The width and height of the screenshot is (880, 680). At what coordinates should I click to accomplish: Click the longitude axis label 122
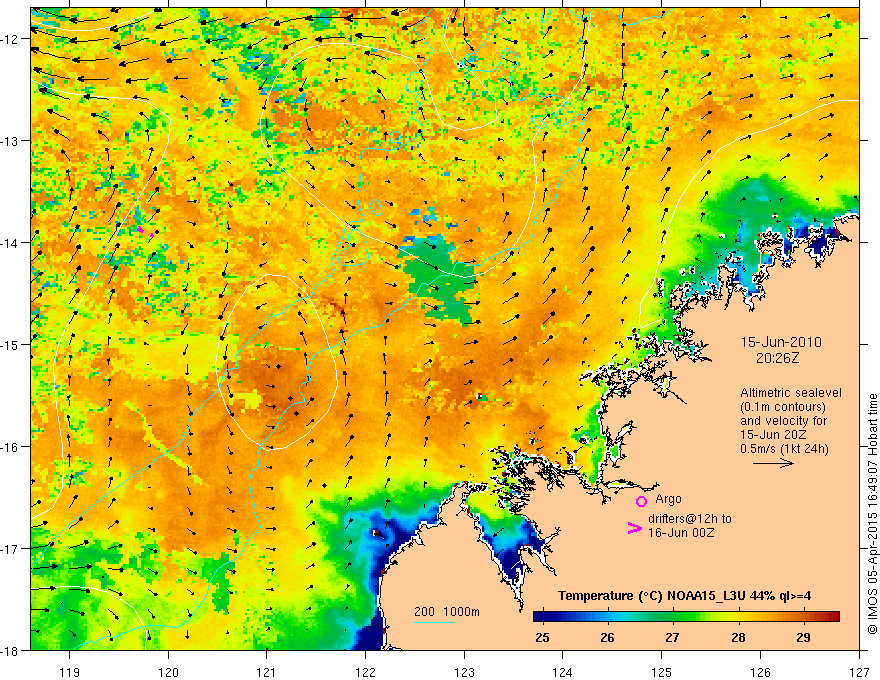point(365,672)
